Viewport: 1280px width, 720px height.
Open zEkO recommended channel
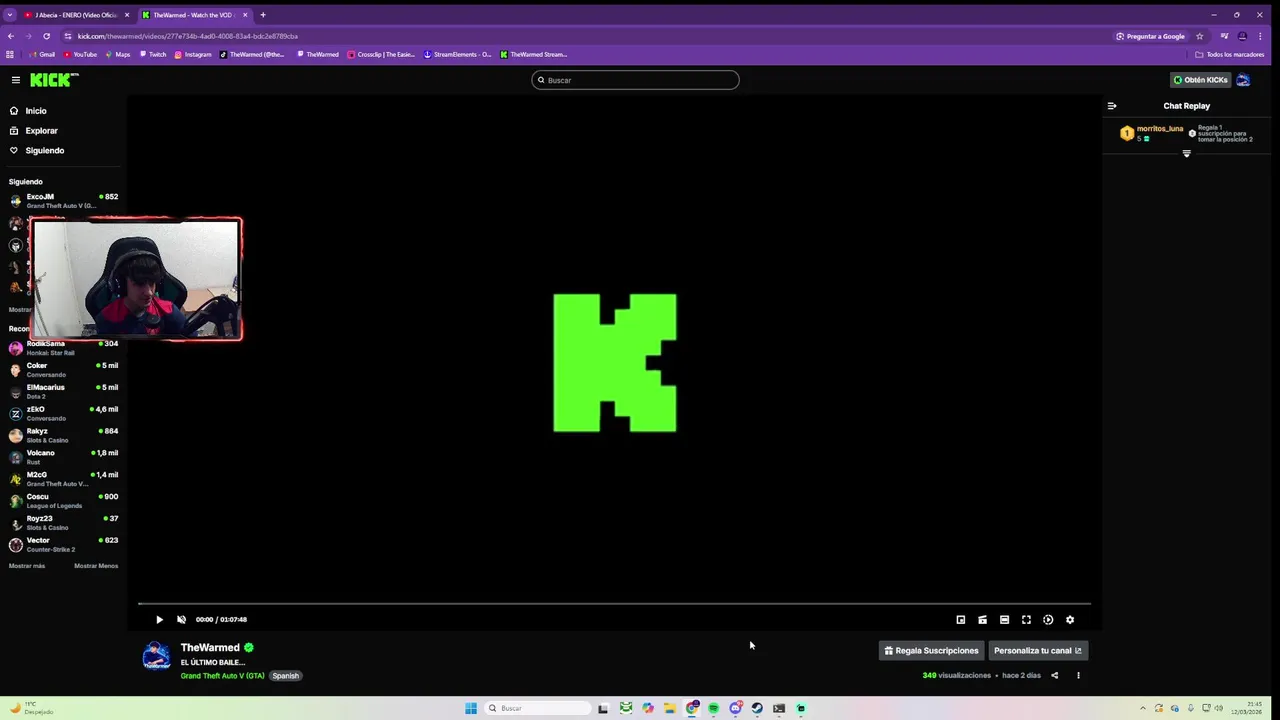[x=63, y=414]
